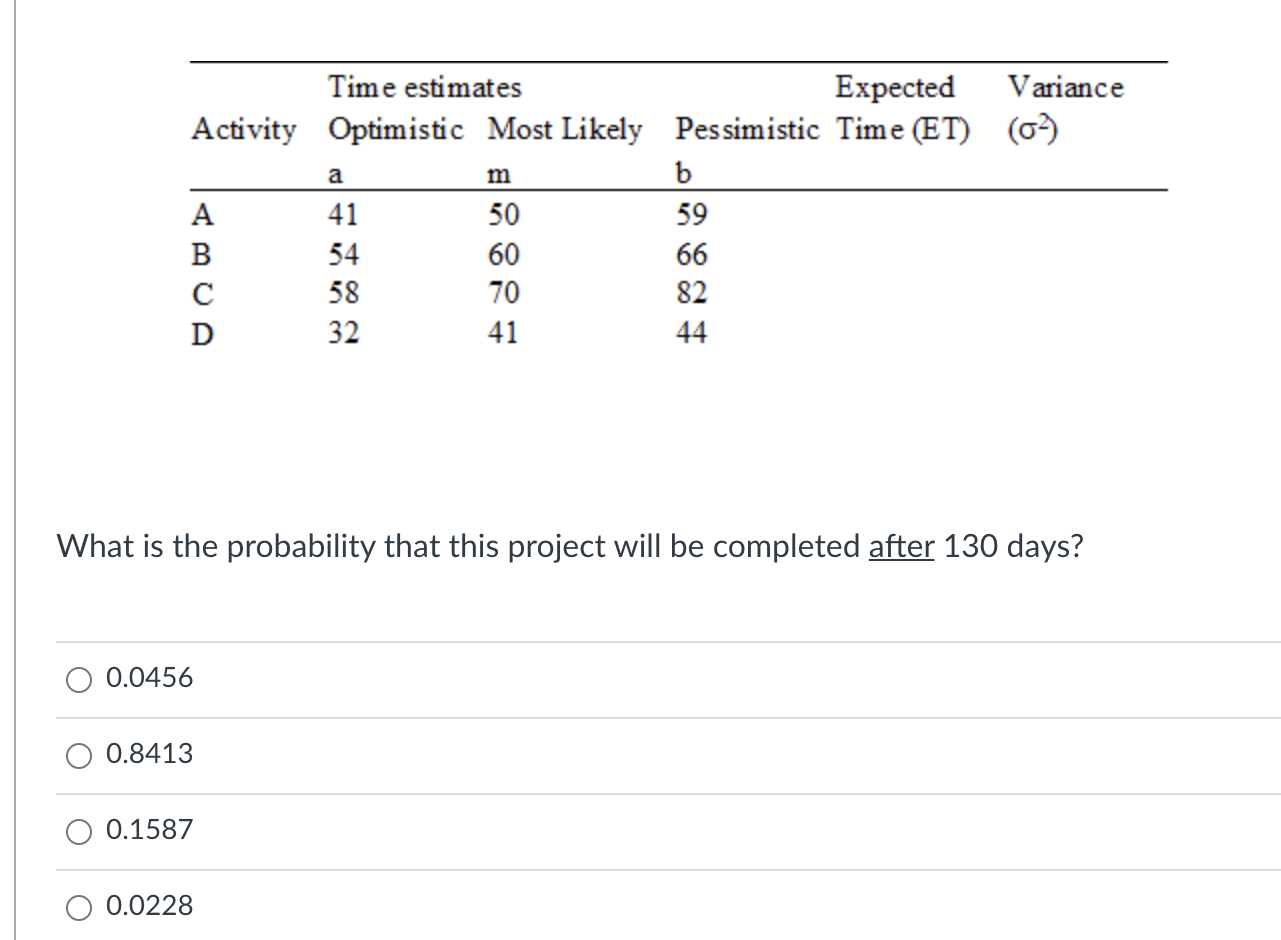Select Activity B row label
The height and width of the screenshot is (940, 1281).
[x=204, y=254]
